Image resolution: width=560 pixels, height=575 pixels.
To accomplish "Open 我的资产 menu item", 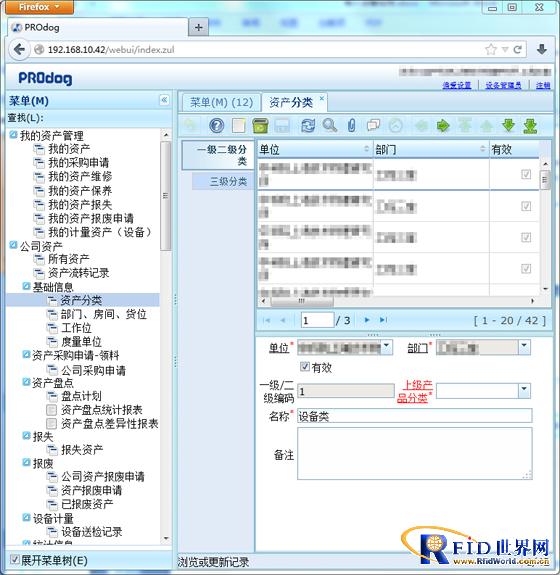I will (x=69, y=149).
